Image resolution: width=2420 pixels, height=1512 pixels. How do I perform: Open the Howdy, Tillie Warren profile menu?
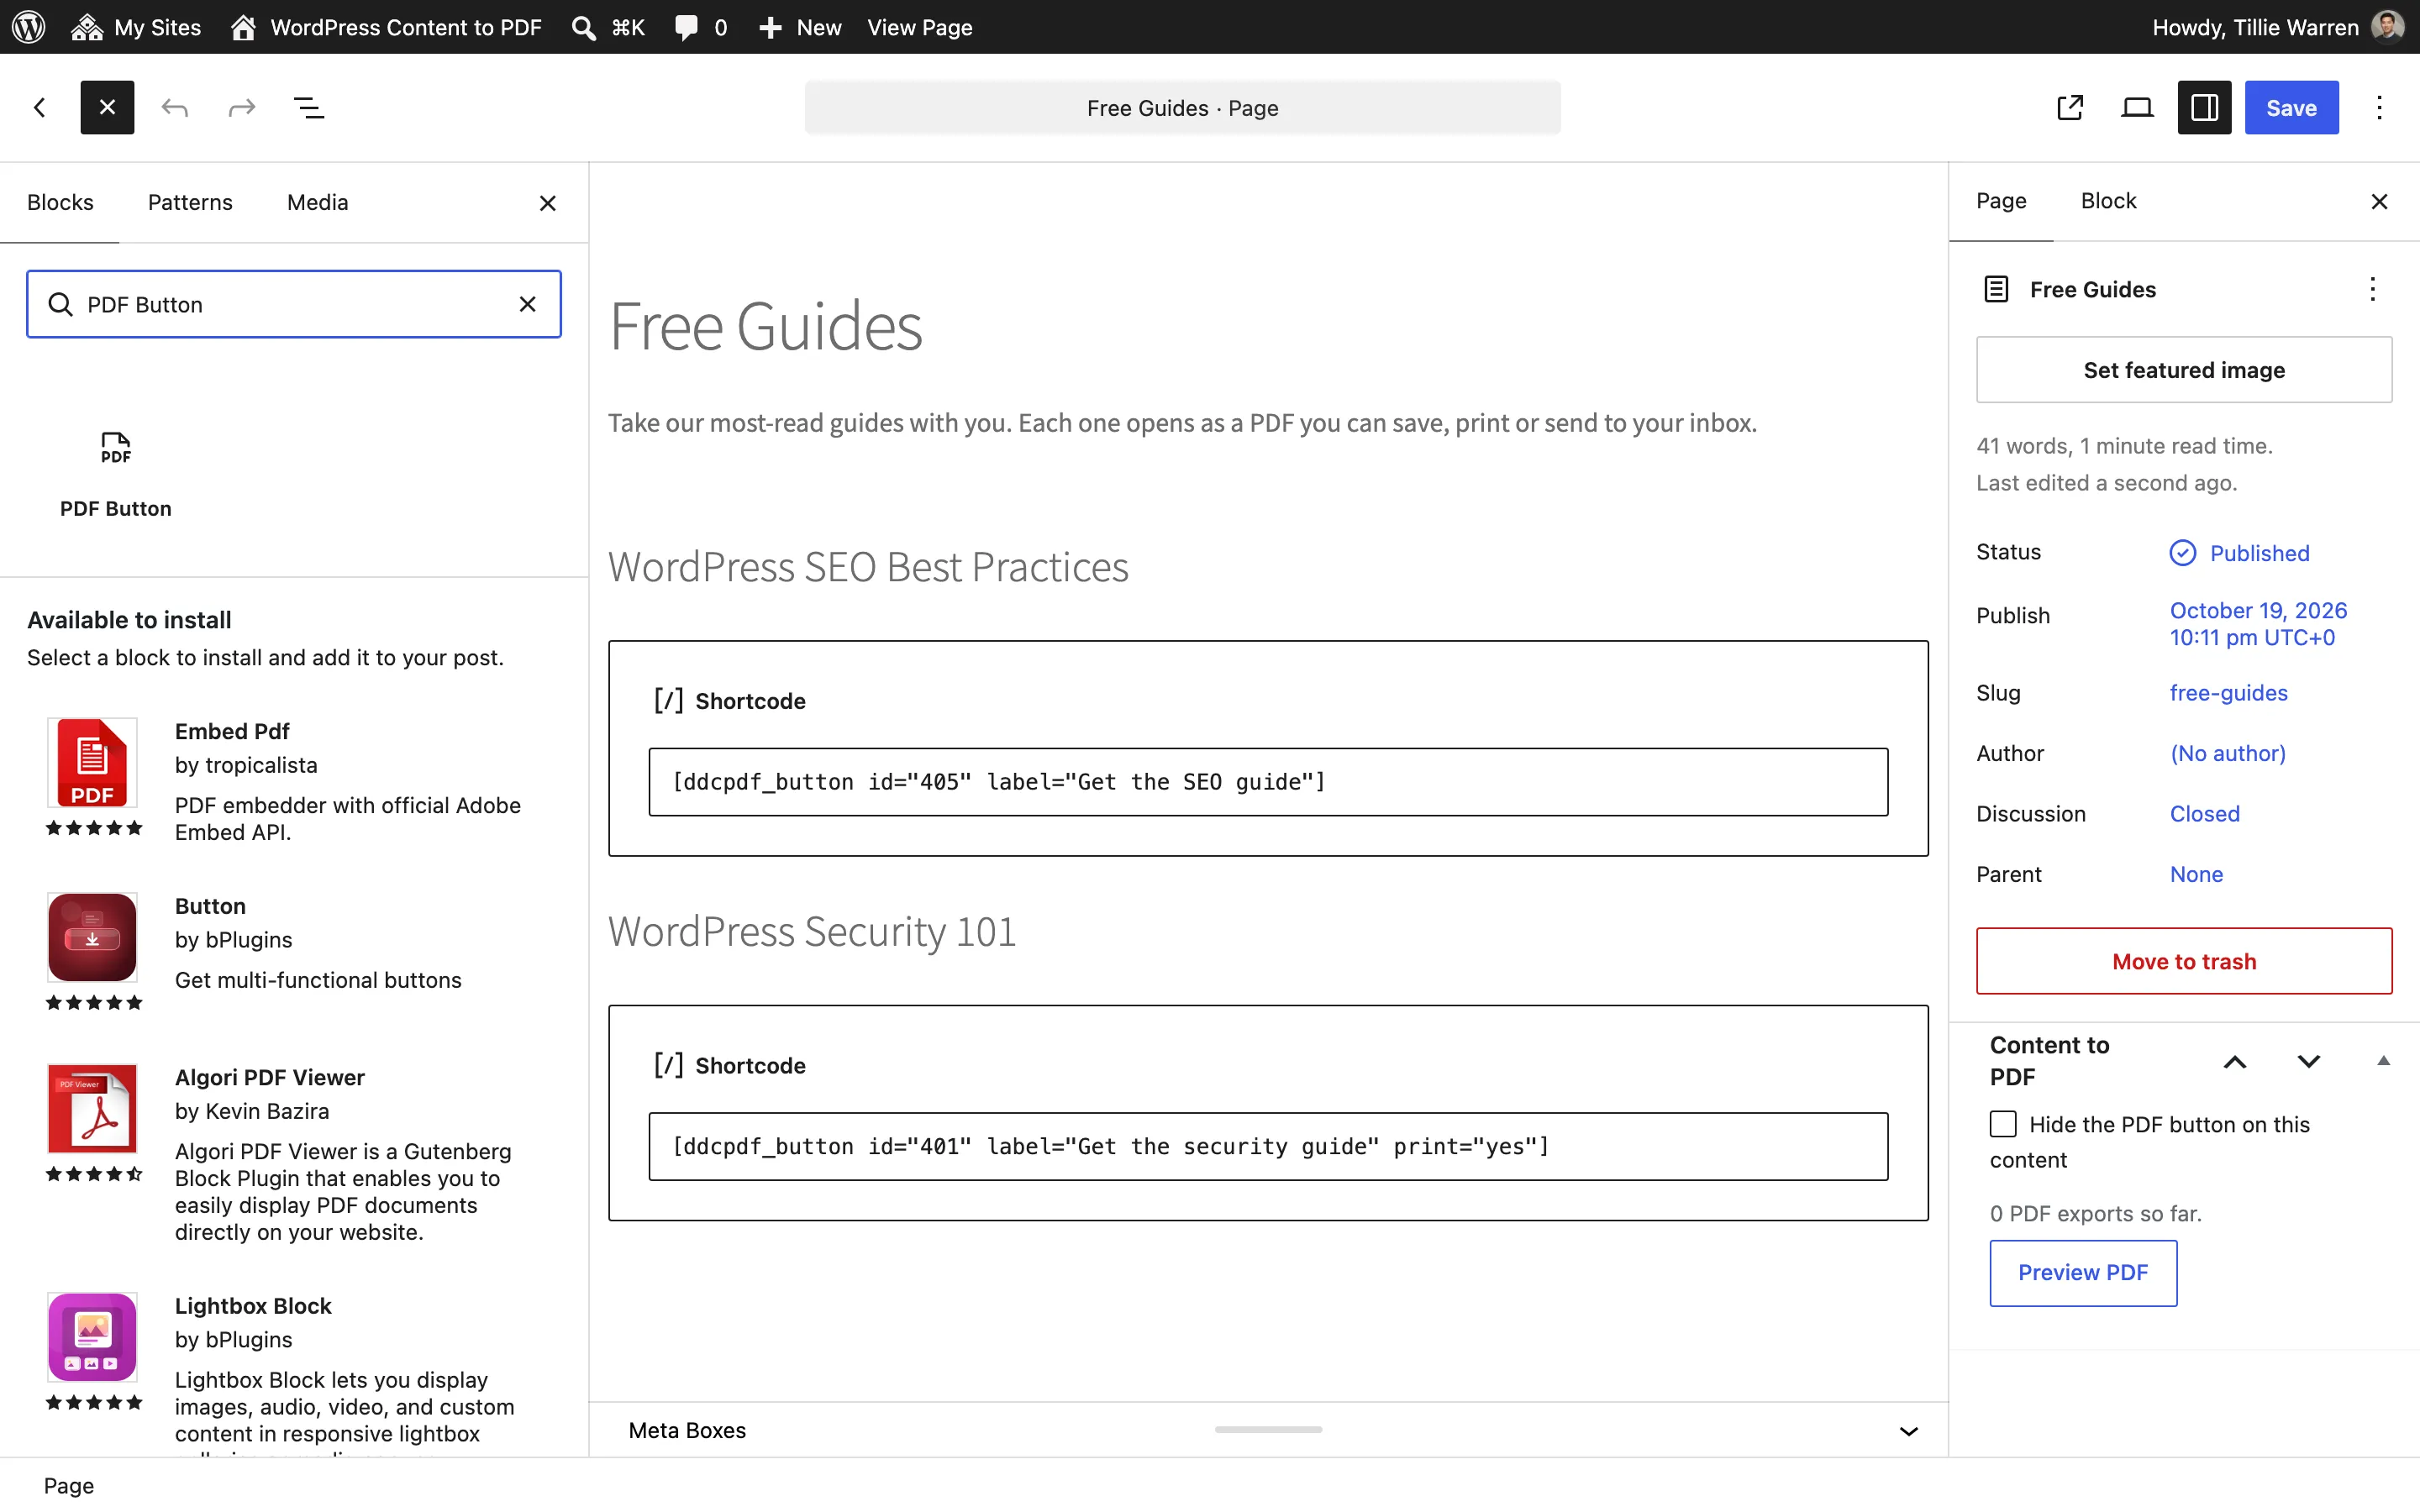point(2276,27)
